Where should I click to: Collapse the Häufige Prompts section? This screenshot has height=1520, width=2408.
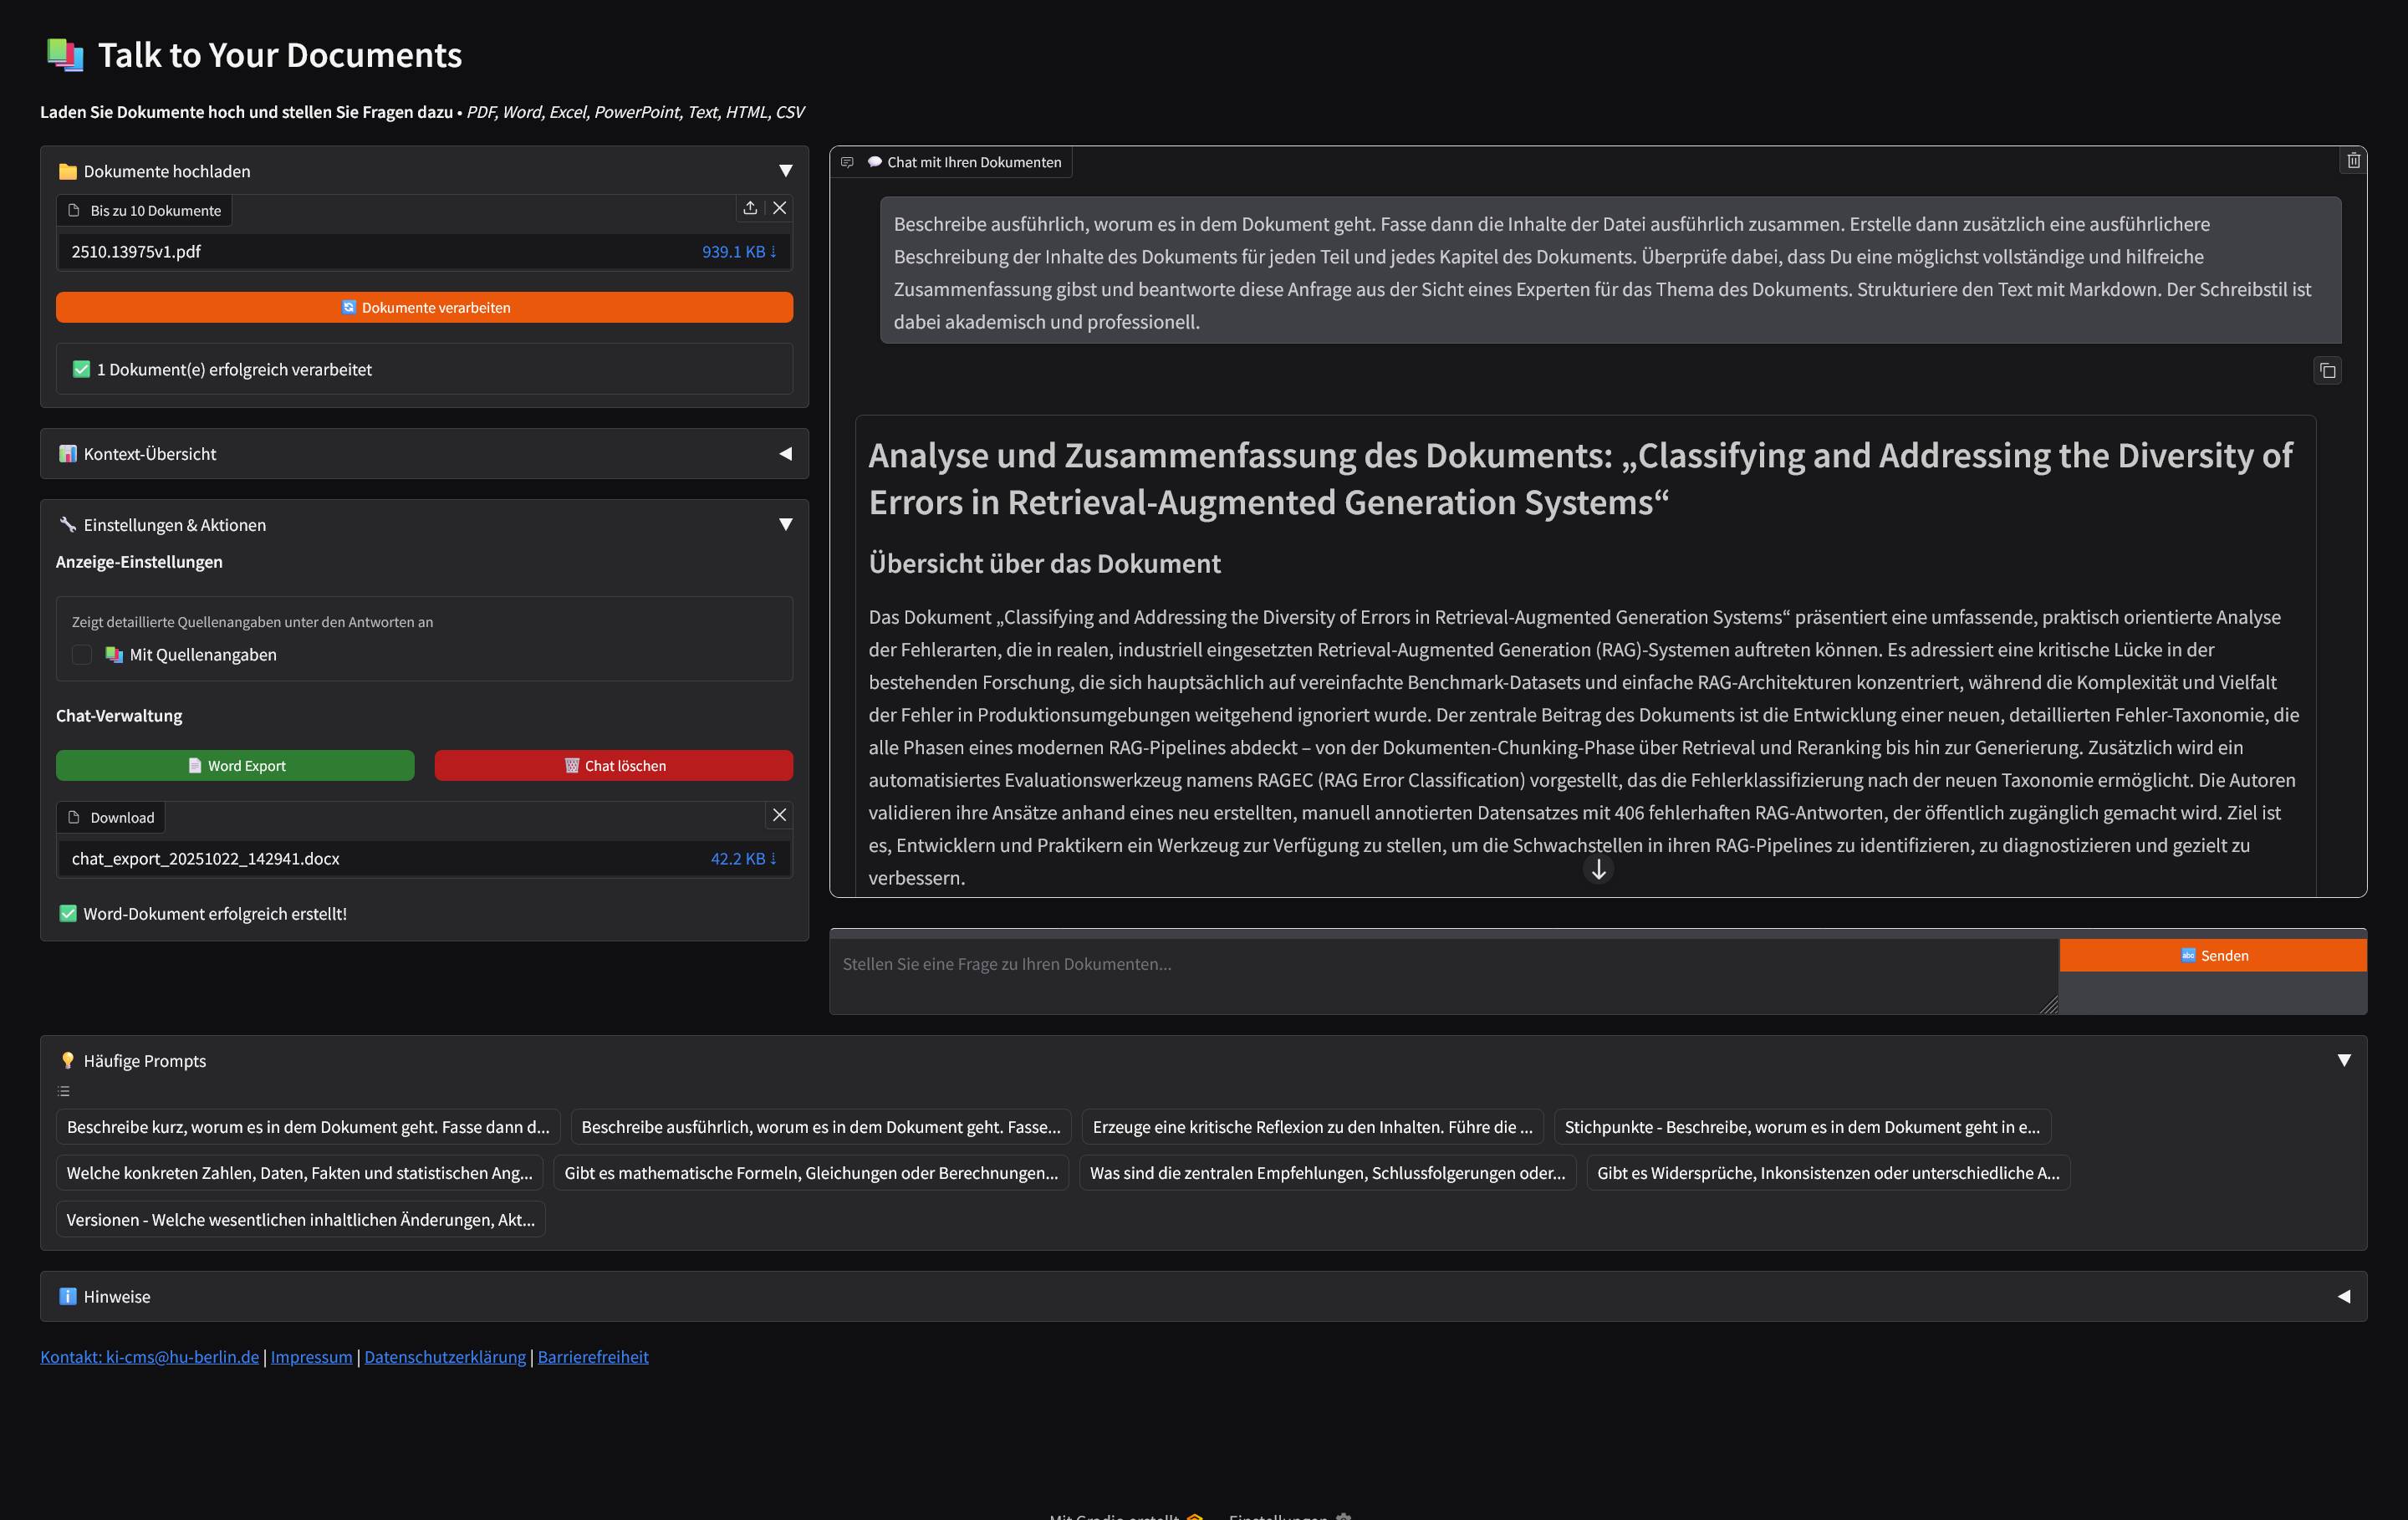tap(2345, 1059)
